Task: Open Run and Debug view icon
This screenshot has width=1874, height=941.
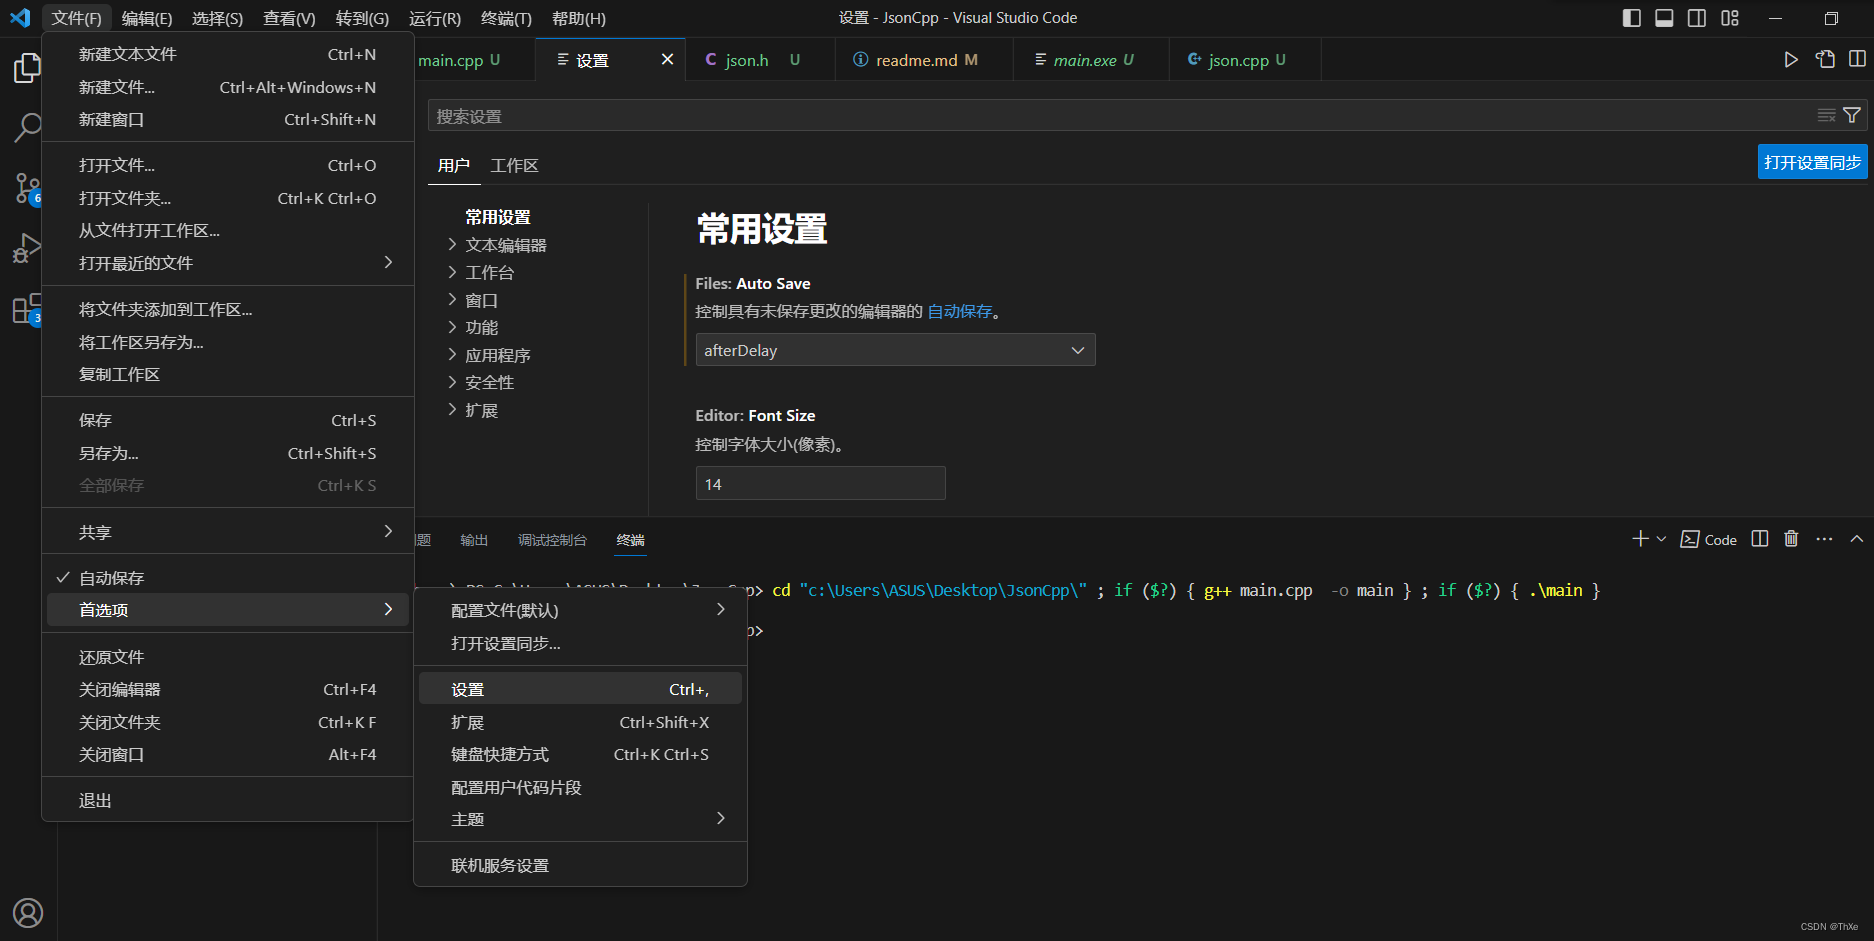Action: (27, 247)
